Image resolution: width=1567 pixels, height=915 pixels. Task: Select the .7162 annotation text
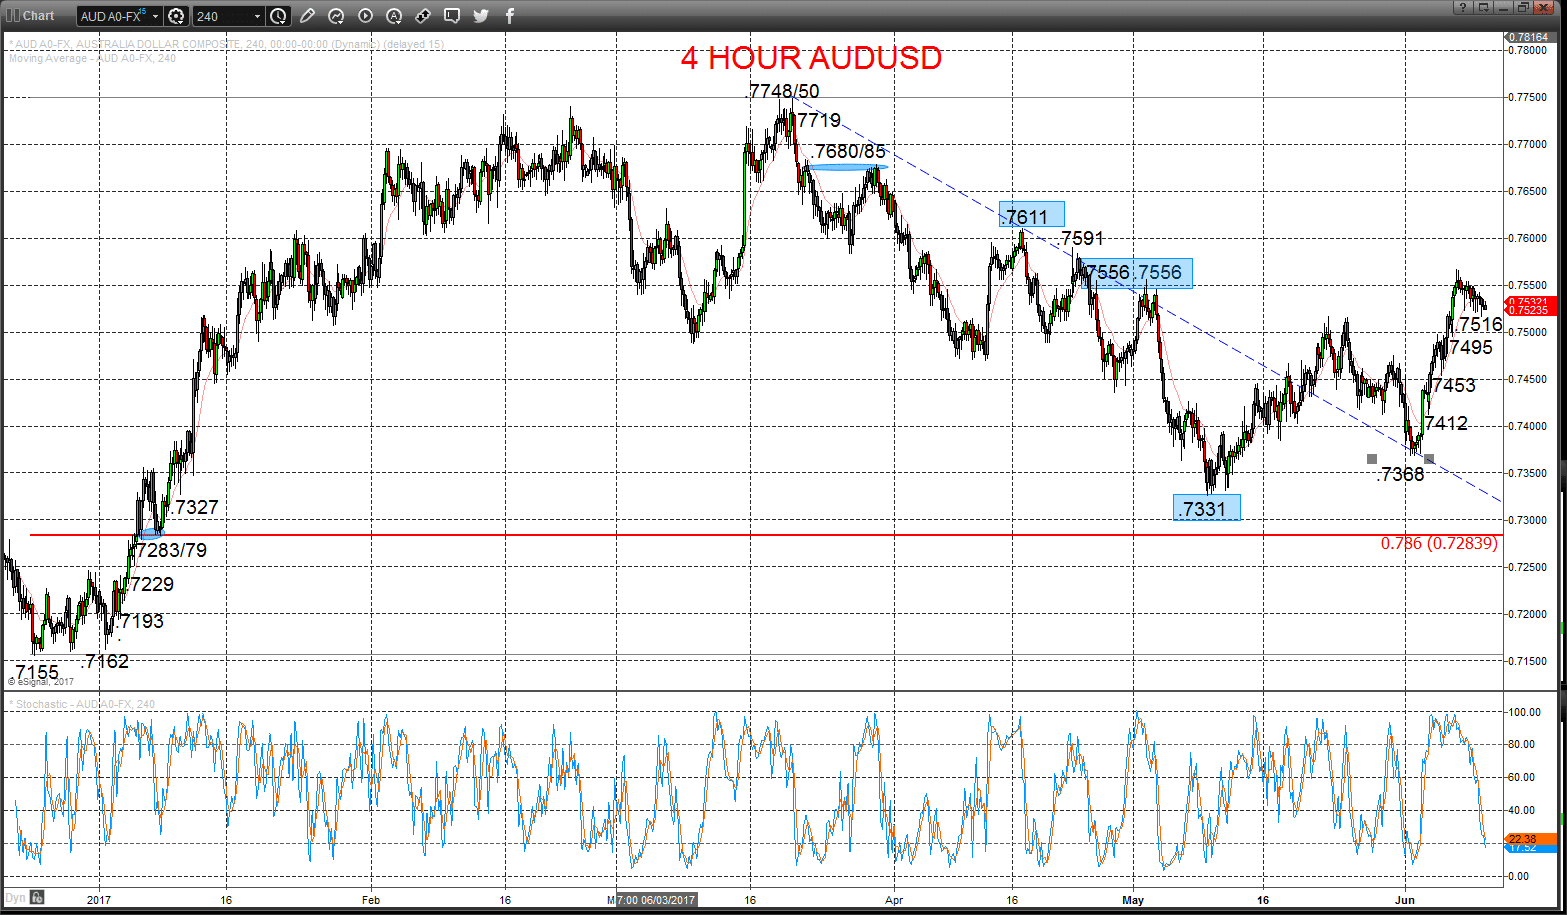(105, 661)
